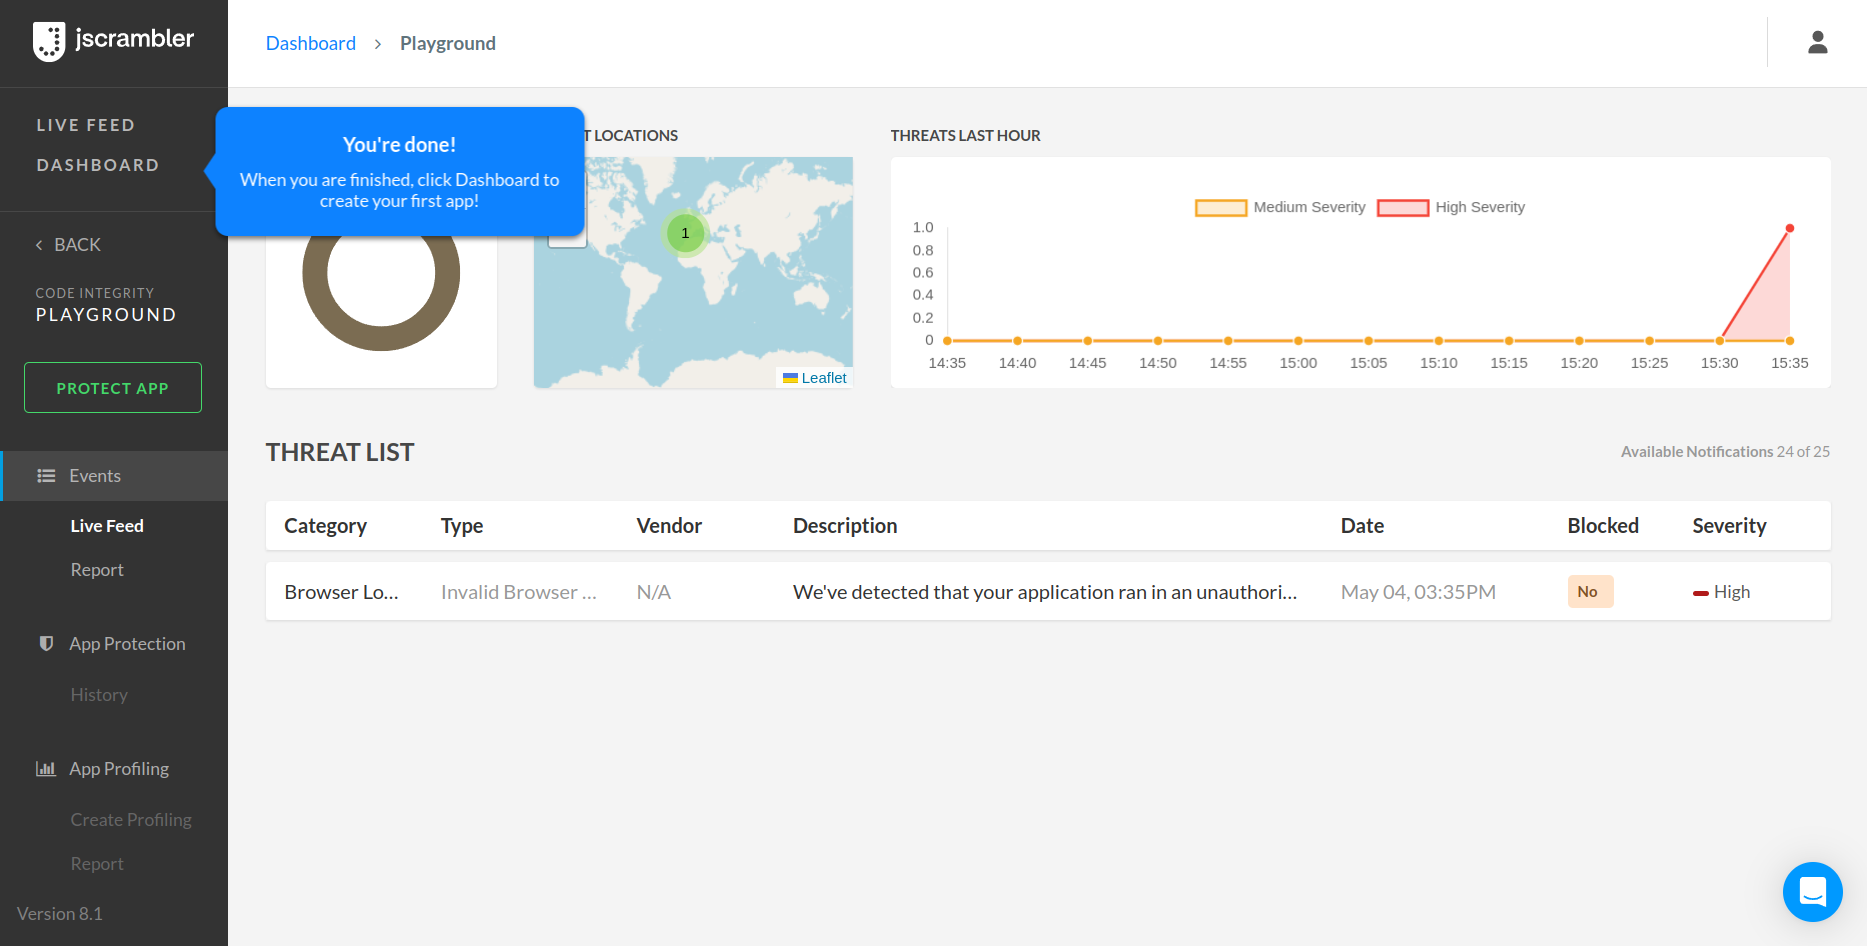Viewport: 1867px width, 946px height.
Task: Open Report under App Profiling
Action: click(x=97, y=864)
